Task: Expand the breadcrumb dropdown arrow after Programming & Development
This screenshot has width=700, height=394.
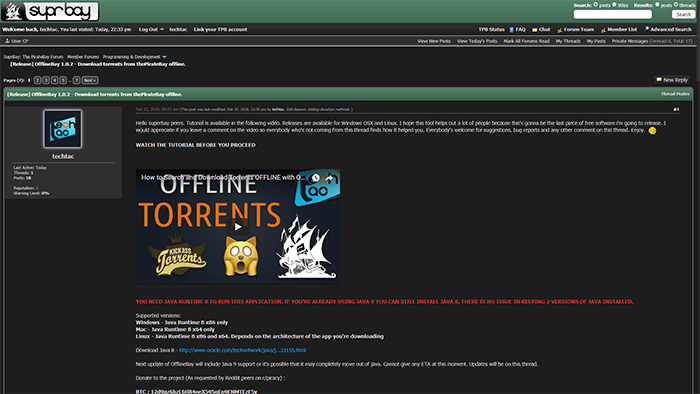Action: point(164,57)
